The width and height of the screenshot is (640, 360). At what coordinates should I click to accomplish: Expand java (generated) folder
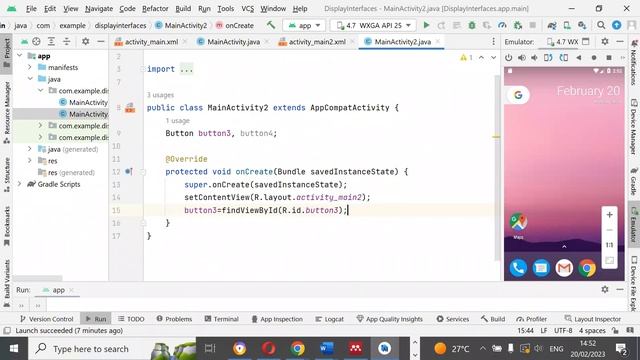point(30,149)
